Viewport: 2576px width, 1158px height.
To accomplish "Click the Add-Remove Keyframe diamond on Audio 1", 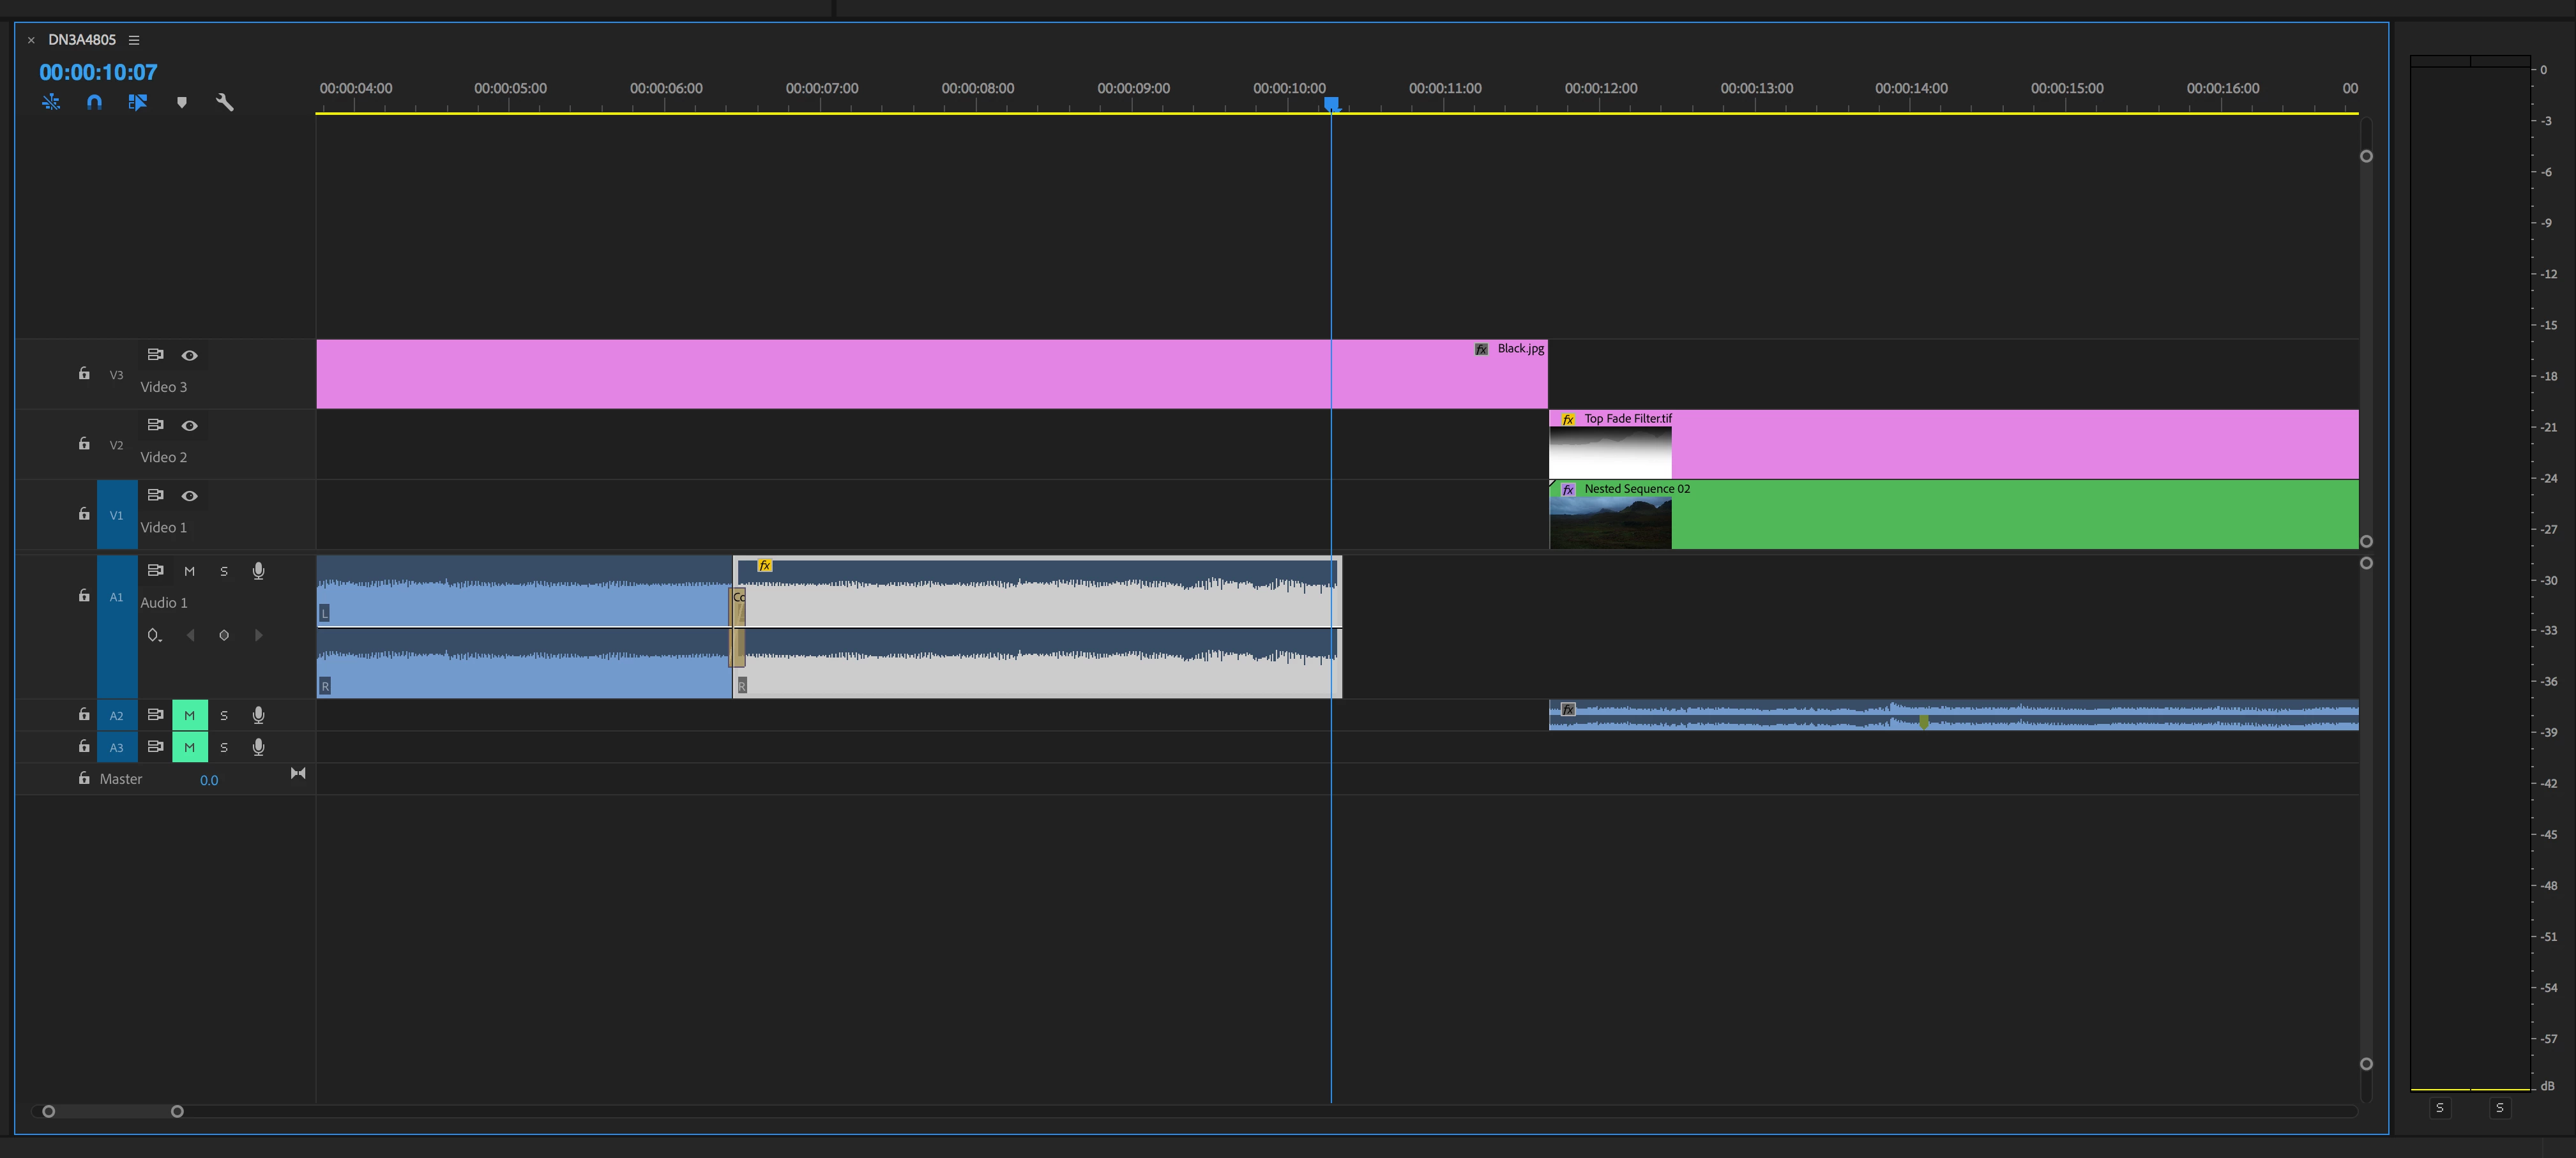I will (224, 635).
